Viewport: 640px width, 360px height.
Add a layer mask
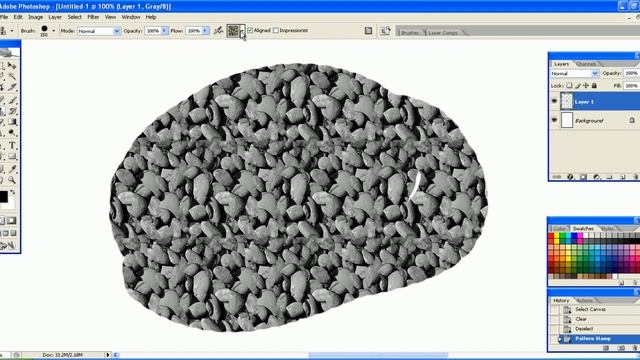(x=583, y=177)
